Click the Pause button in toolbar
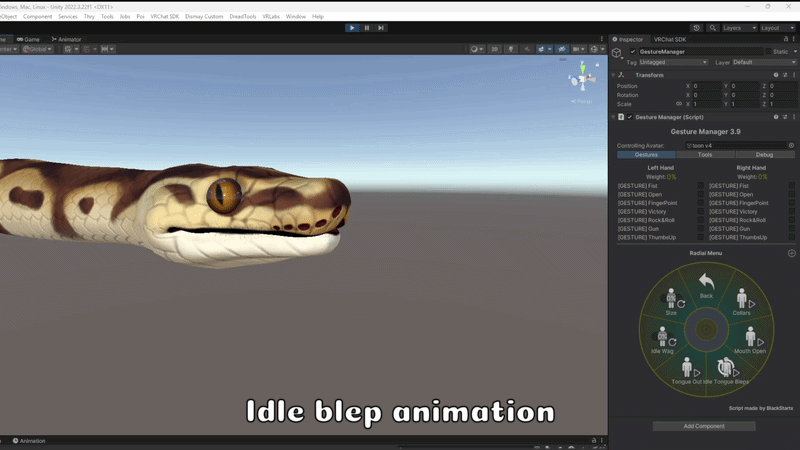800x450 pixels. [x=366, y=28]
